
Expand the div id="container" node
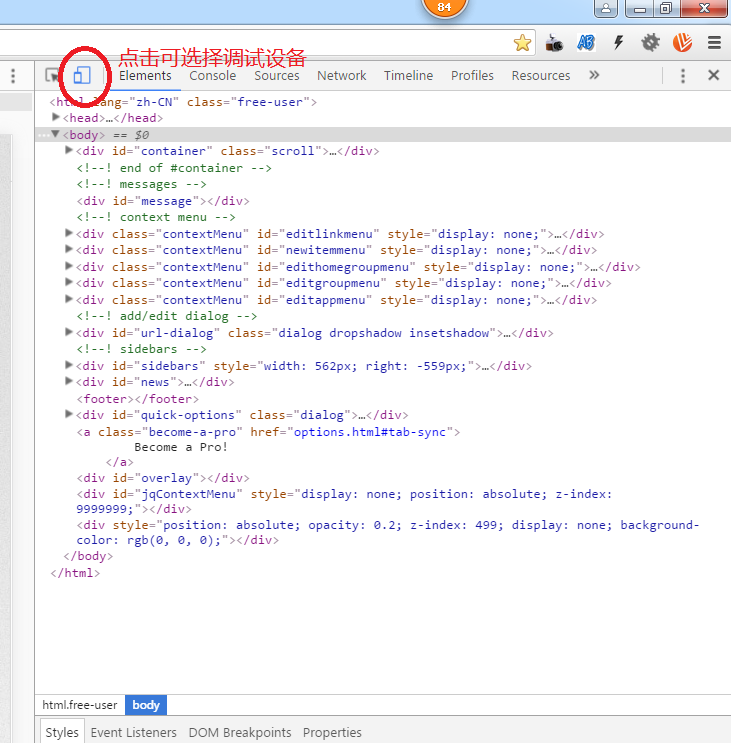point(69,151)
